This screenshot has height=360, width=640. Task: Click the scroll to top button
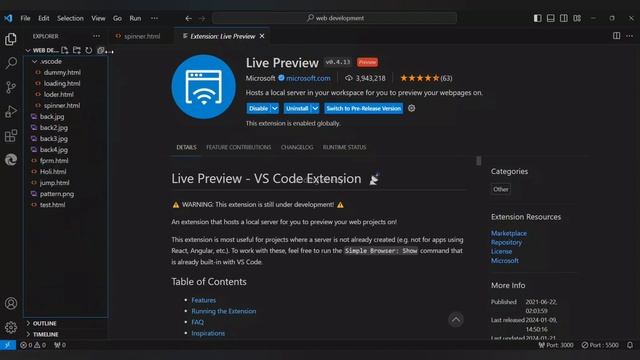coord(456,320)
